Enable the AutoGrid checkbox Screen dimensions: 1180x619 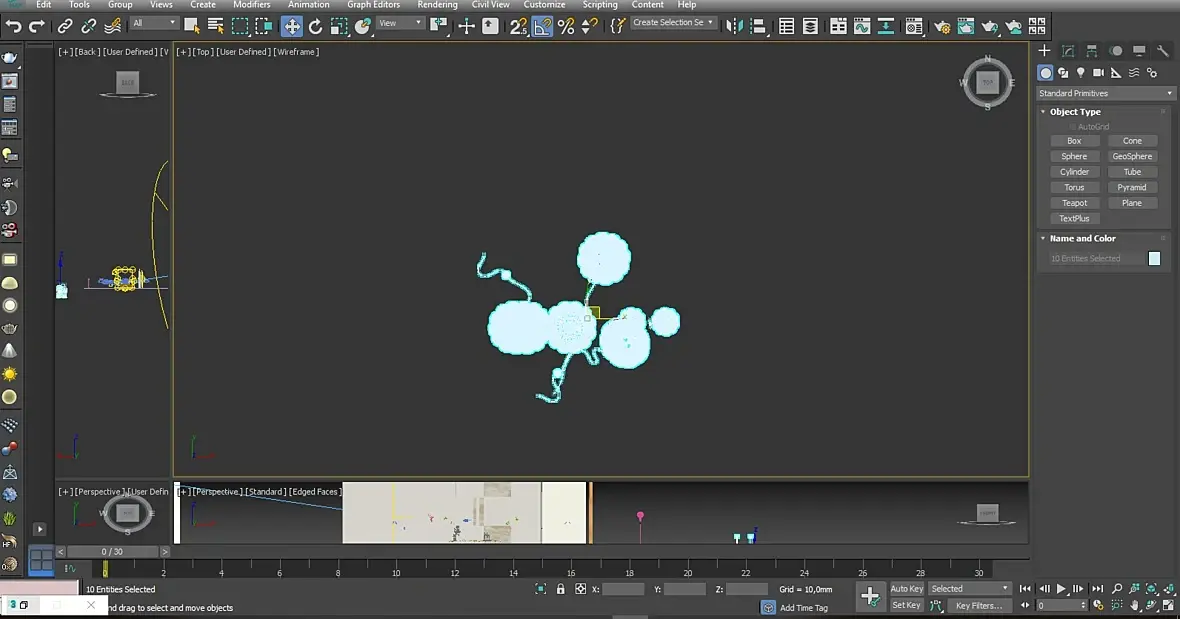1073,126
